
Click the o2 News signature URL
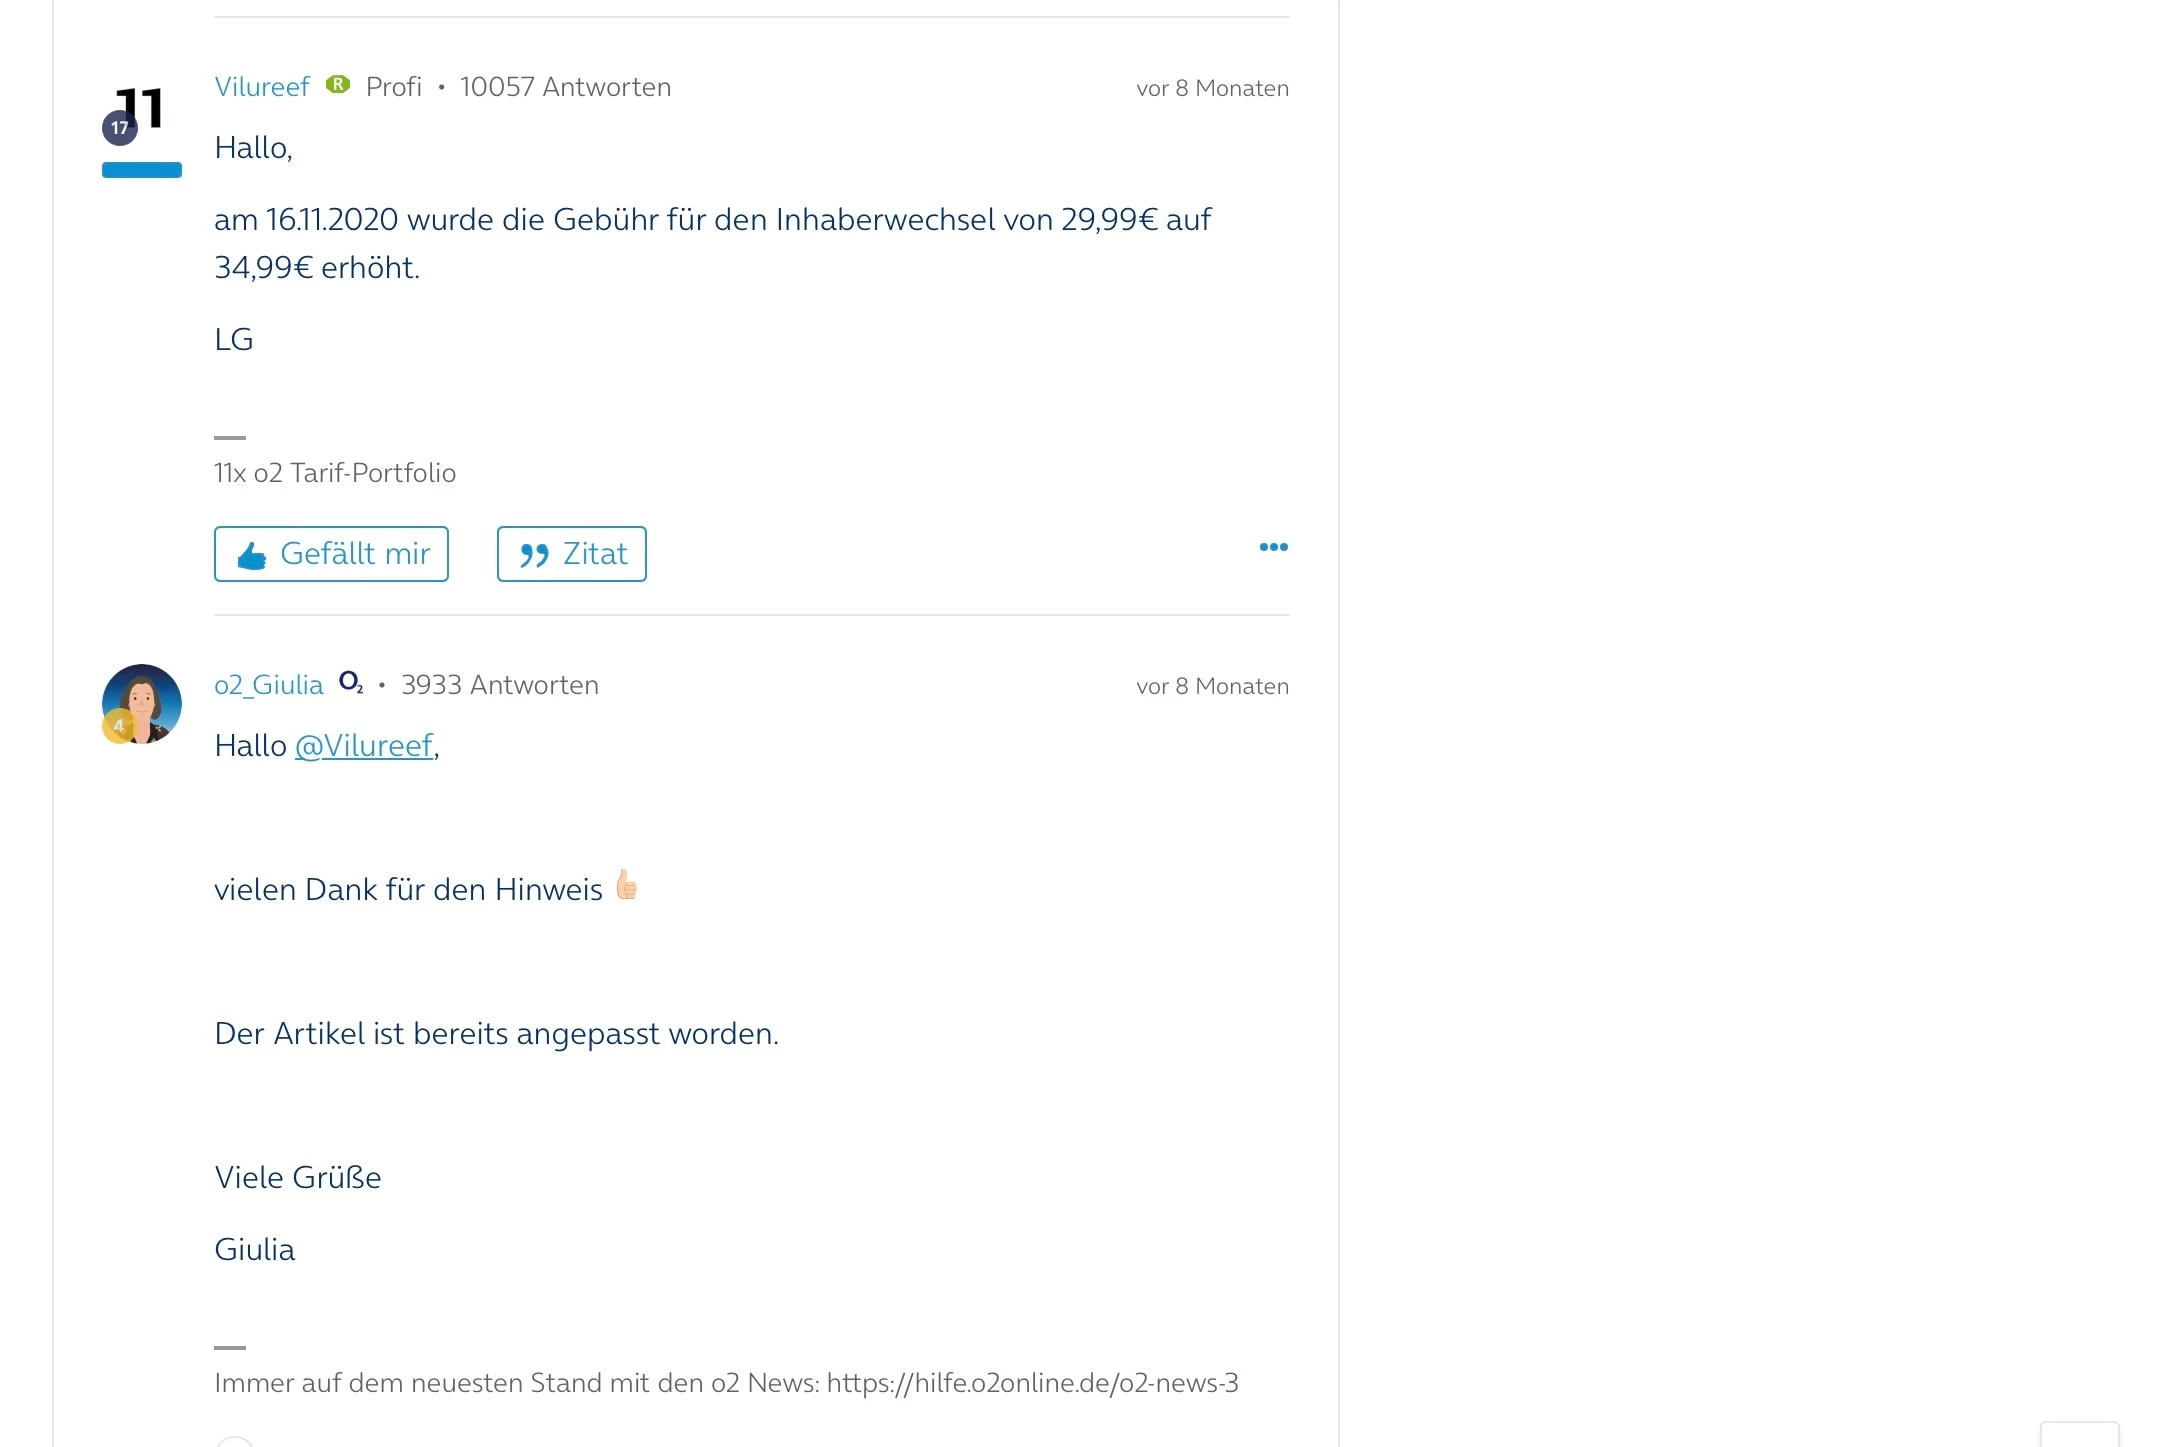pos(1032,1383)
